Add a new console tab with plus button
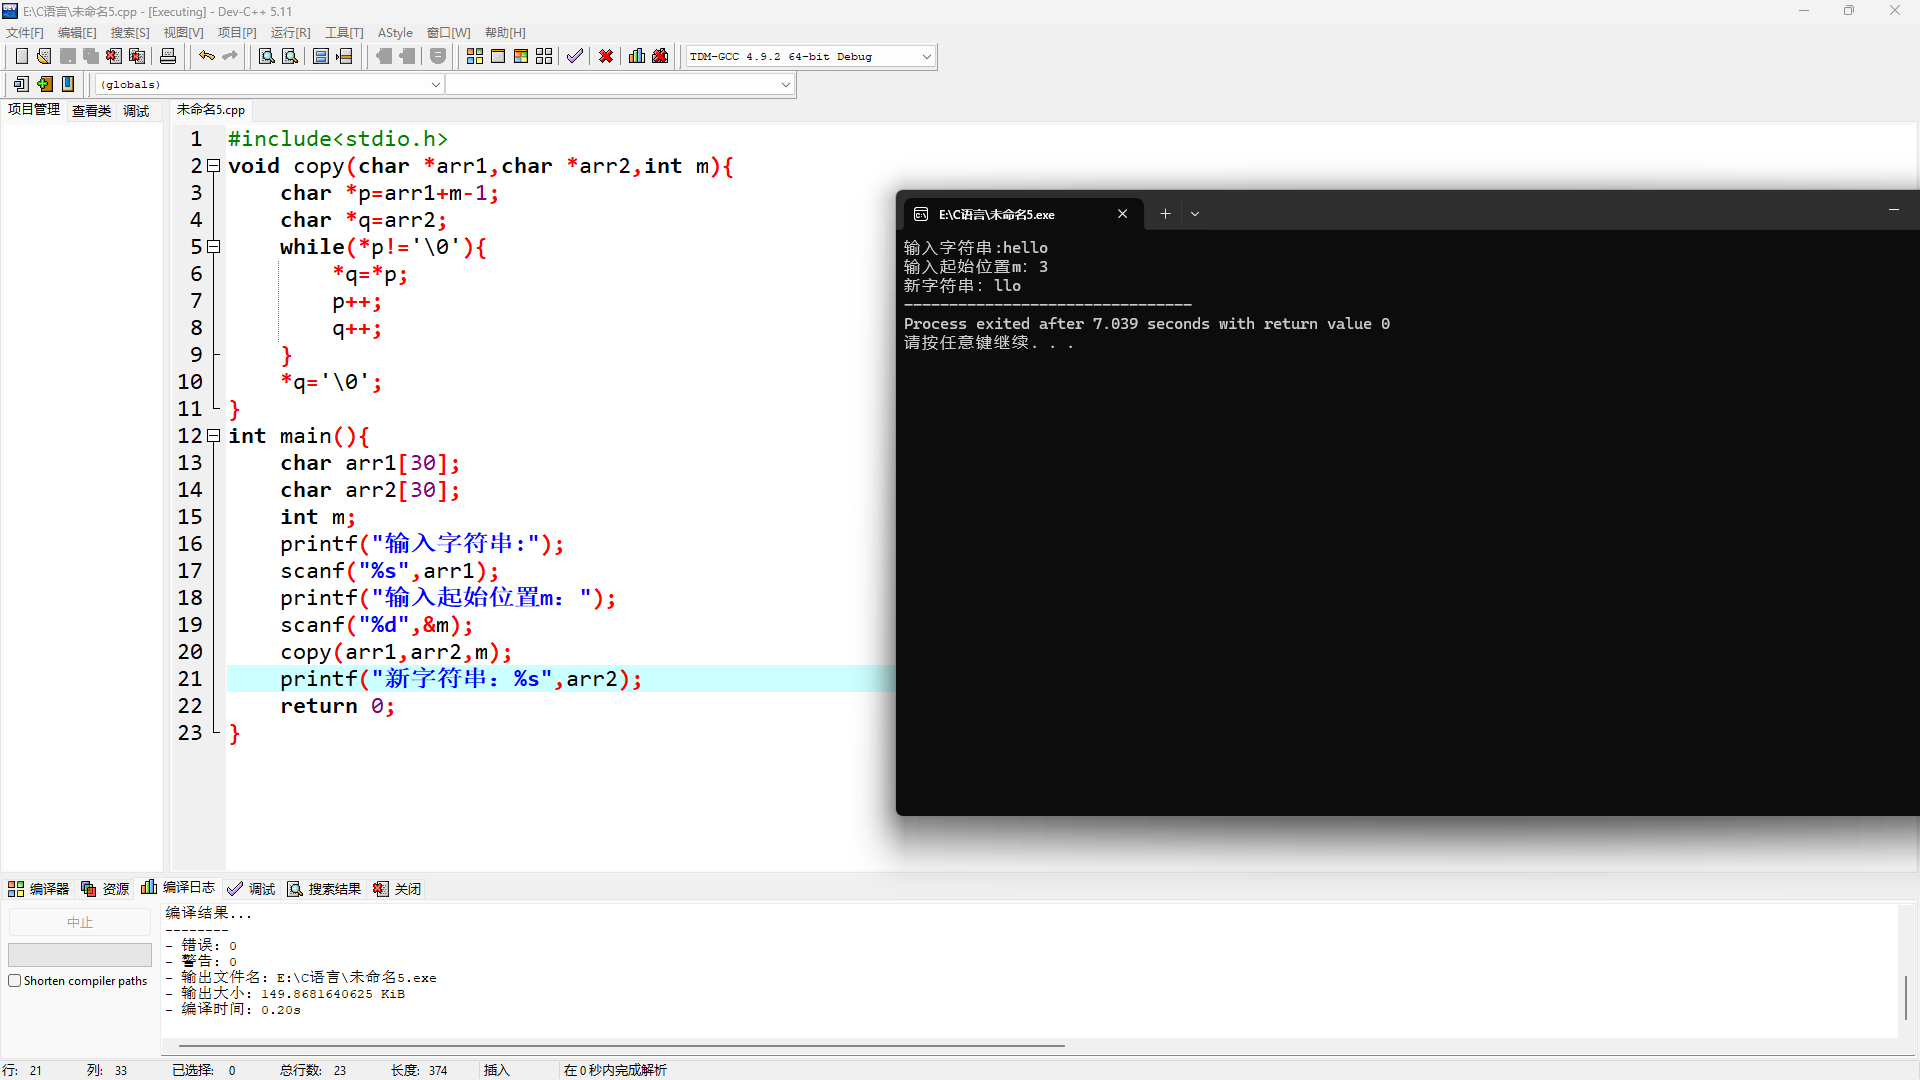 (1165, 214)
